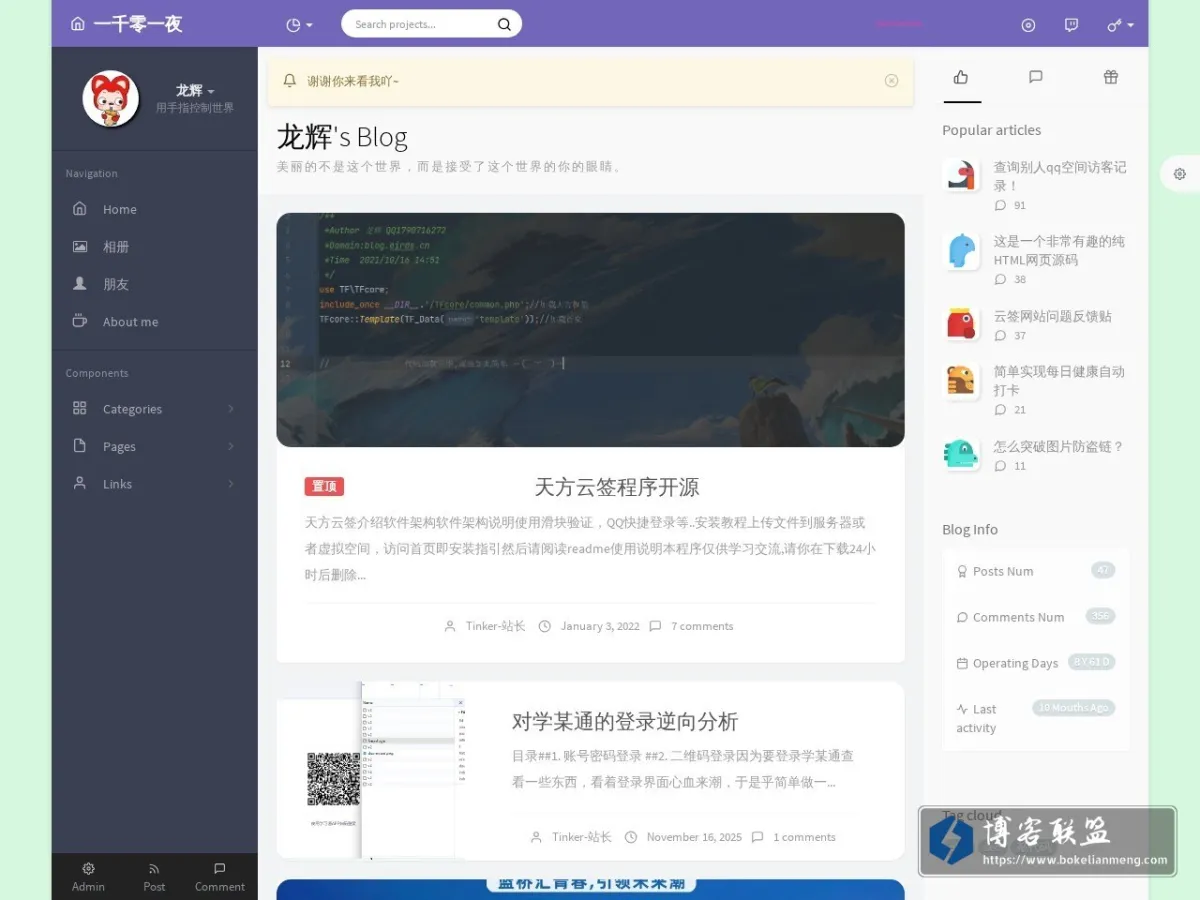Click the Links person icon
Screen dimensions: 1200x900
tap(80, 483)
